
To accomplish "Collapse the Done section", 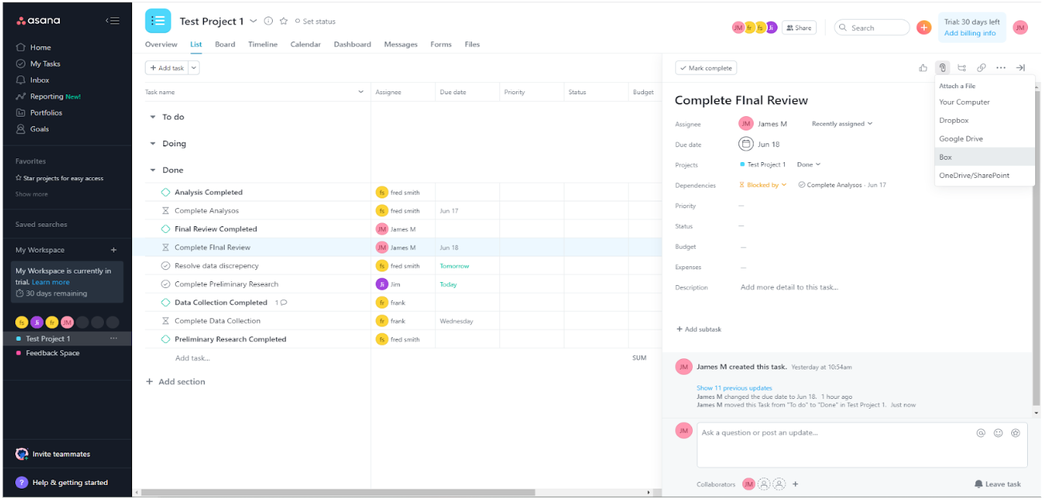I will tap(153, 170).
